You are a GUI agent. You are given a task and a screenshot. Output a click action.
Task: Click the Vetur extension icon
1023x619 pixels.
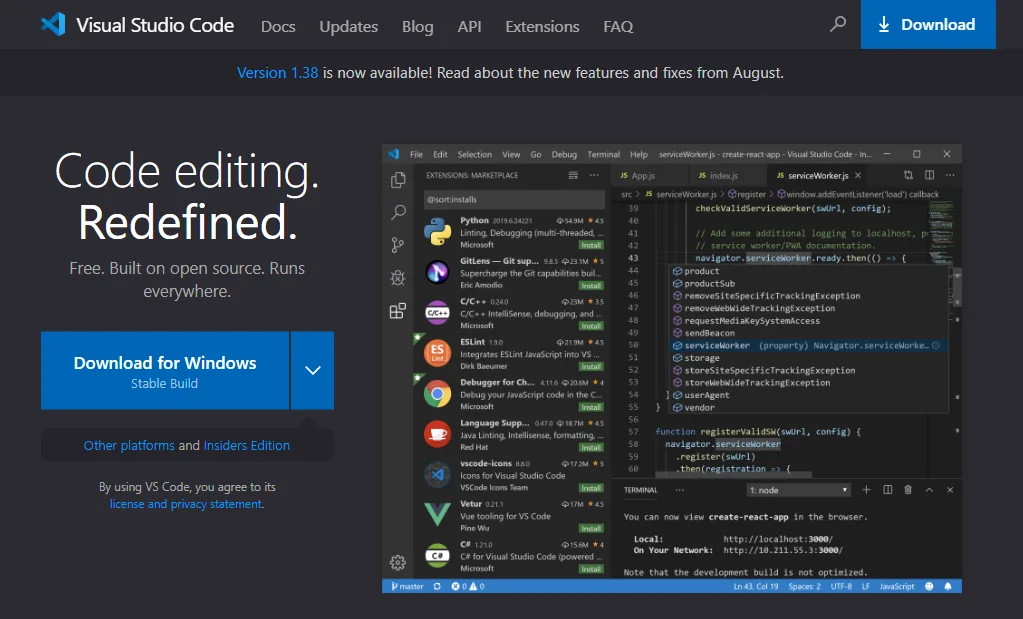pos(437,515)
